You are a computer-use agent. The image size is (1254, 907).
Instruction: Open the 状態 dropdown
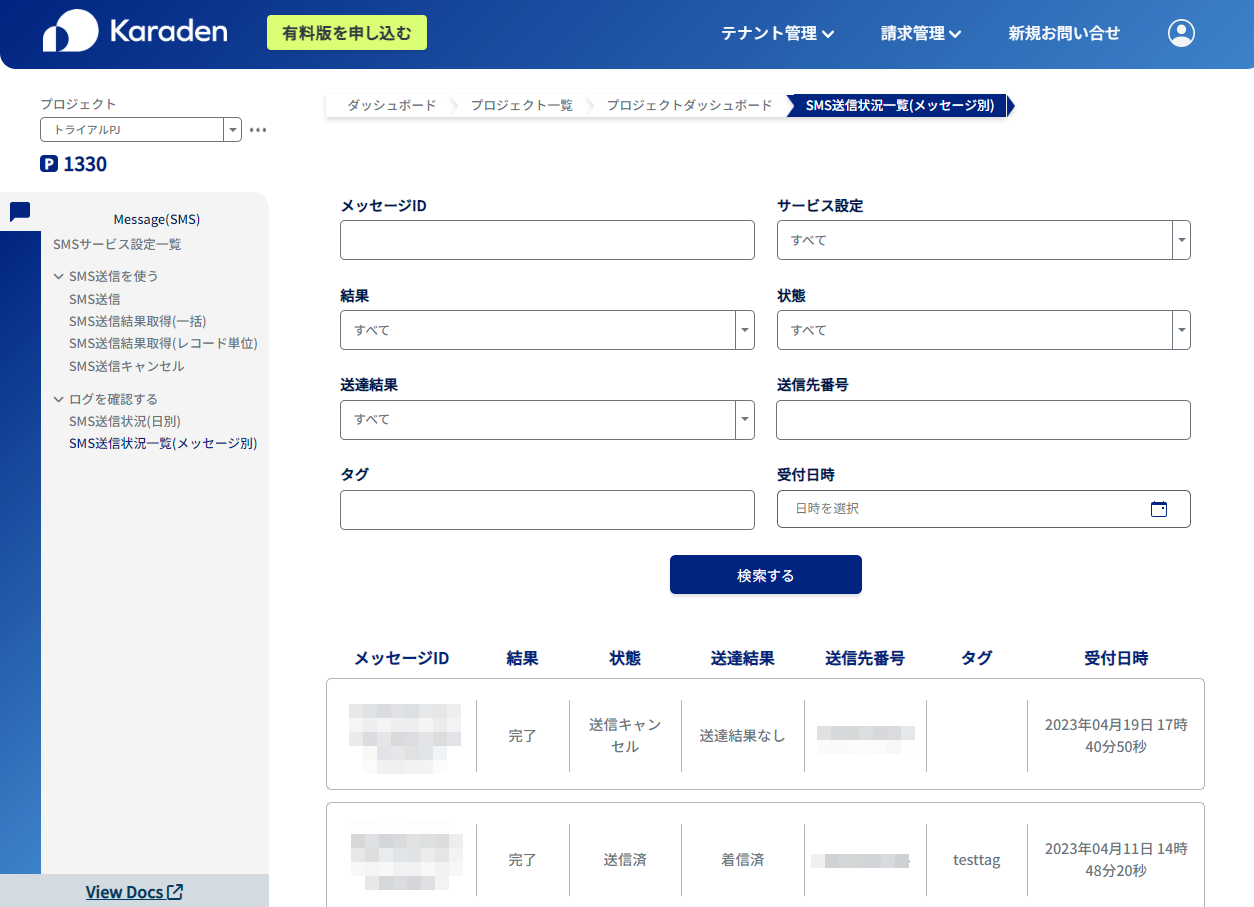[x=1181, y=330]
